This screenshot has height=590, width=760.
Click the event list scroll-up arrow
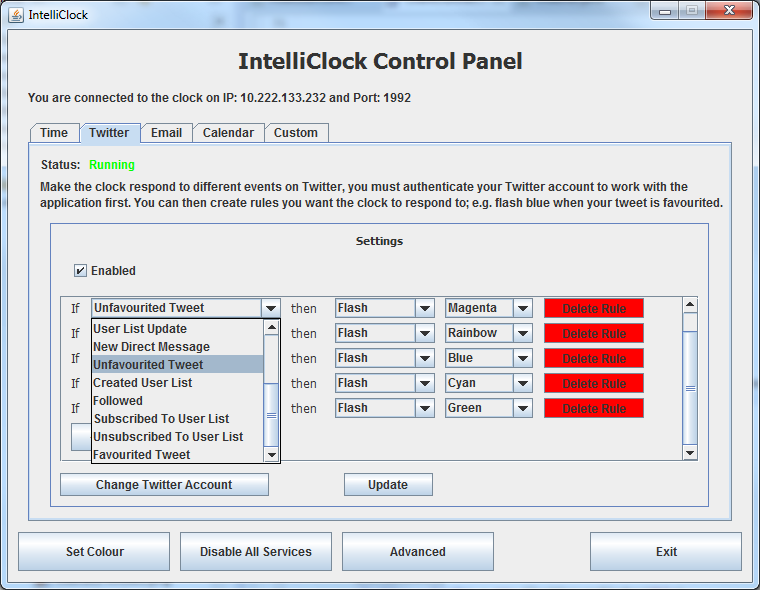point(271,328)
